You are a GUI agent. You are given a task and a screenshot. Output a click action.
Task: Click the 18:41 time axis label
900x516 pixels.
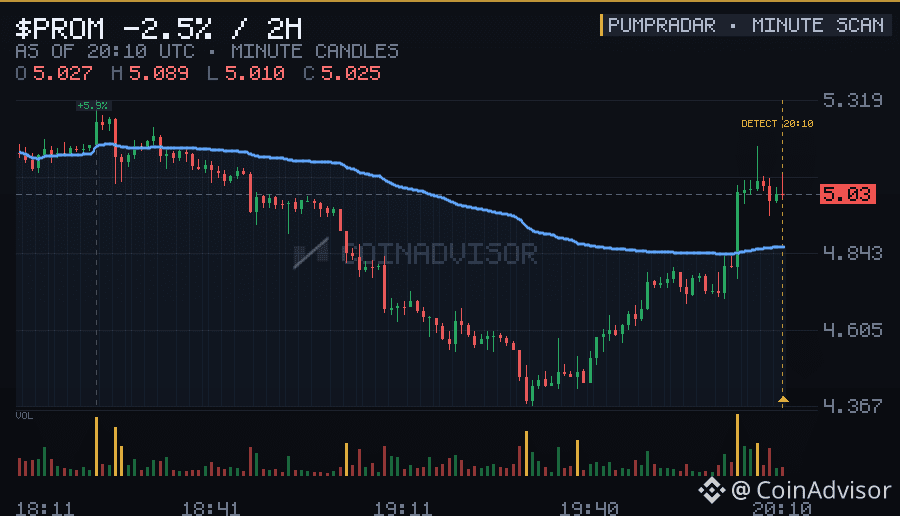pos(211,509)
